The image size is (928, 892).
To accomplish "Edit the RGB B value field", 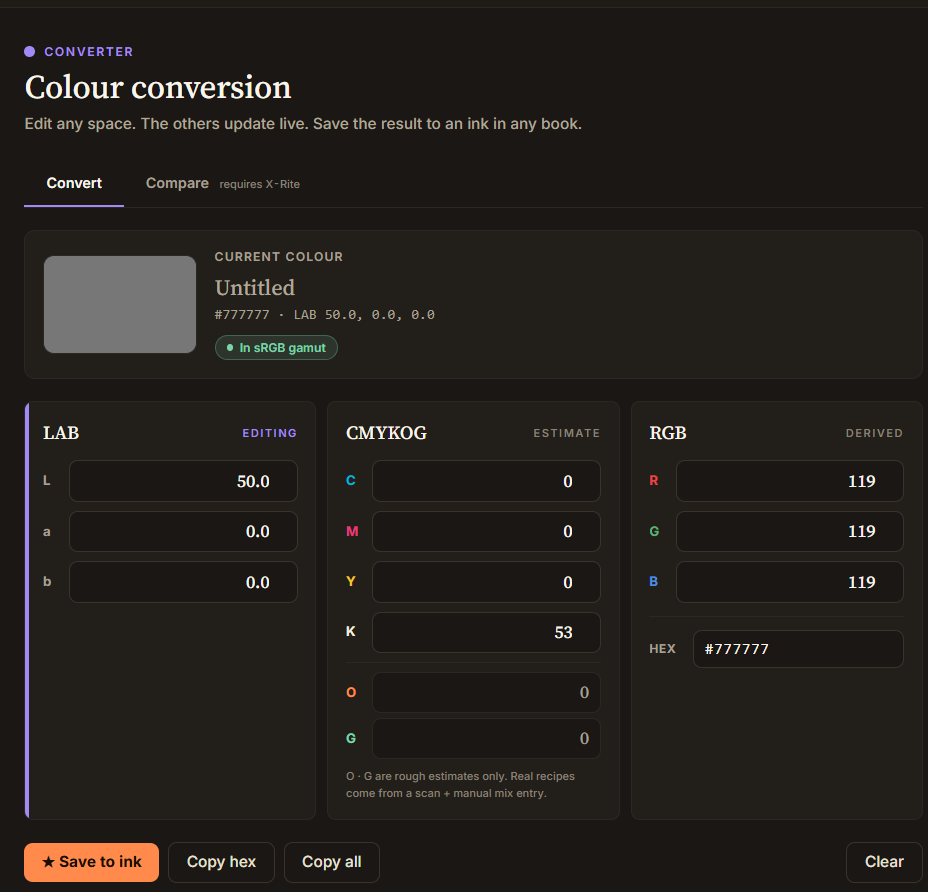I will pyautogui.click(x=790, y=582).
